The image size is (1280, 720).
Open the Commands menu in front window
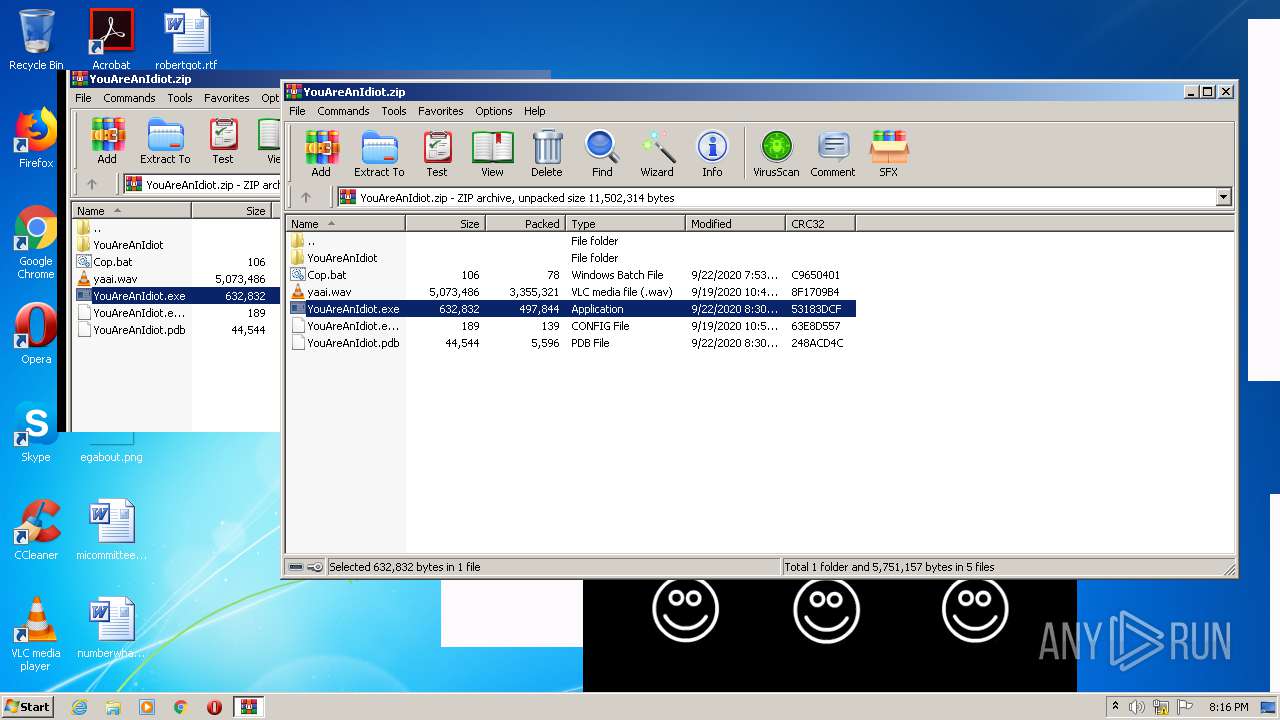[343, 111]
